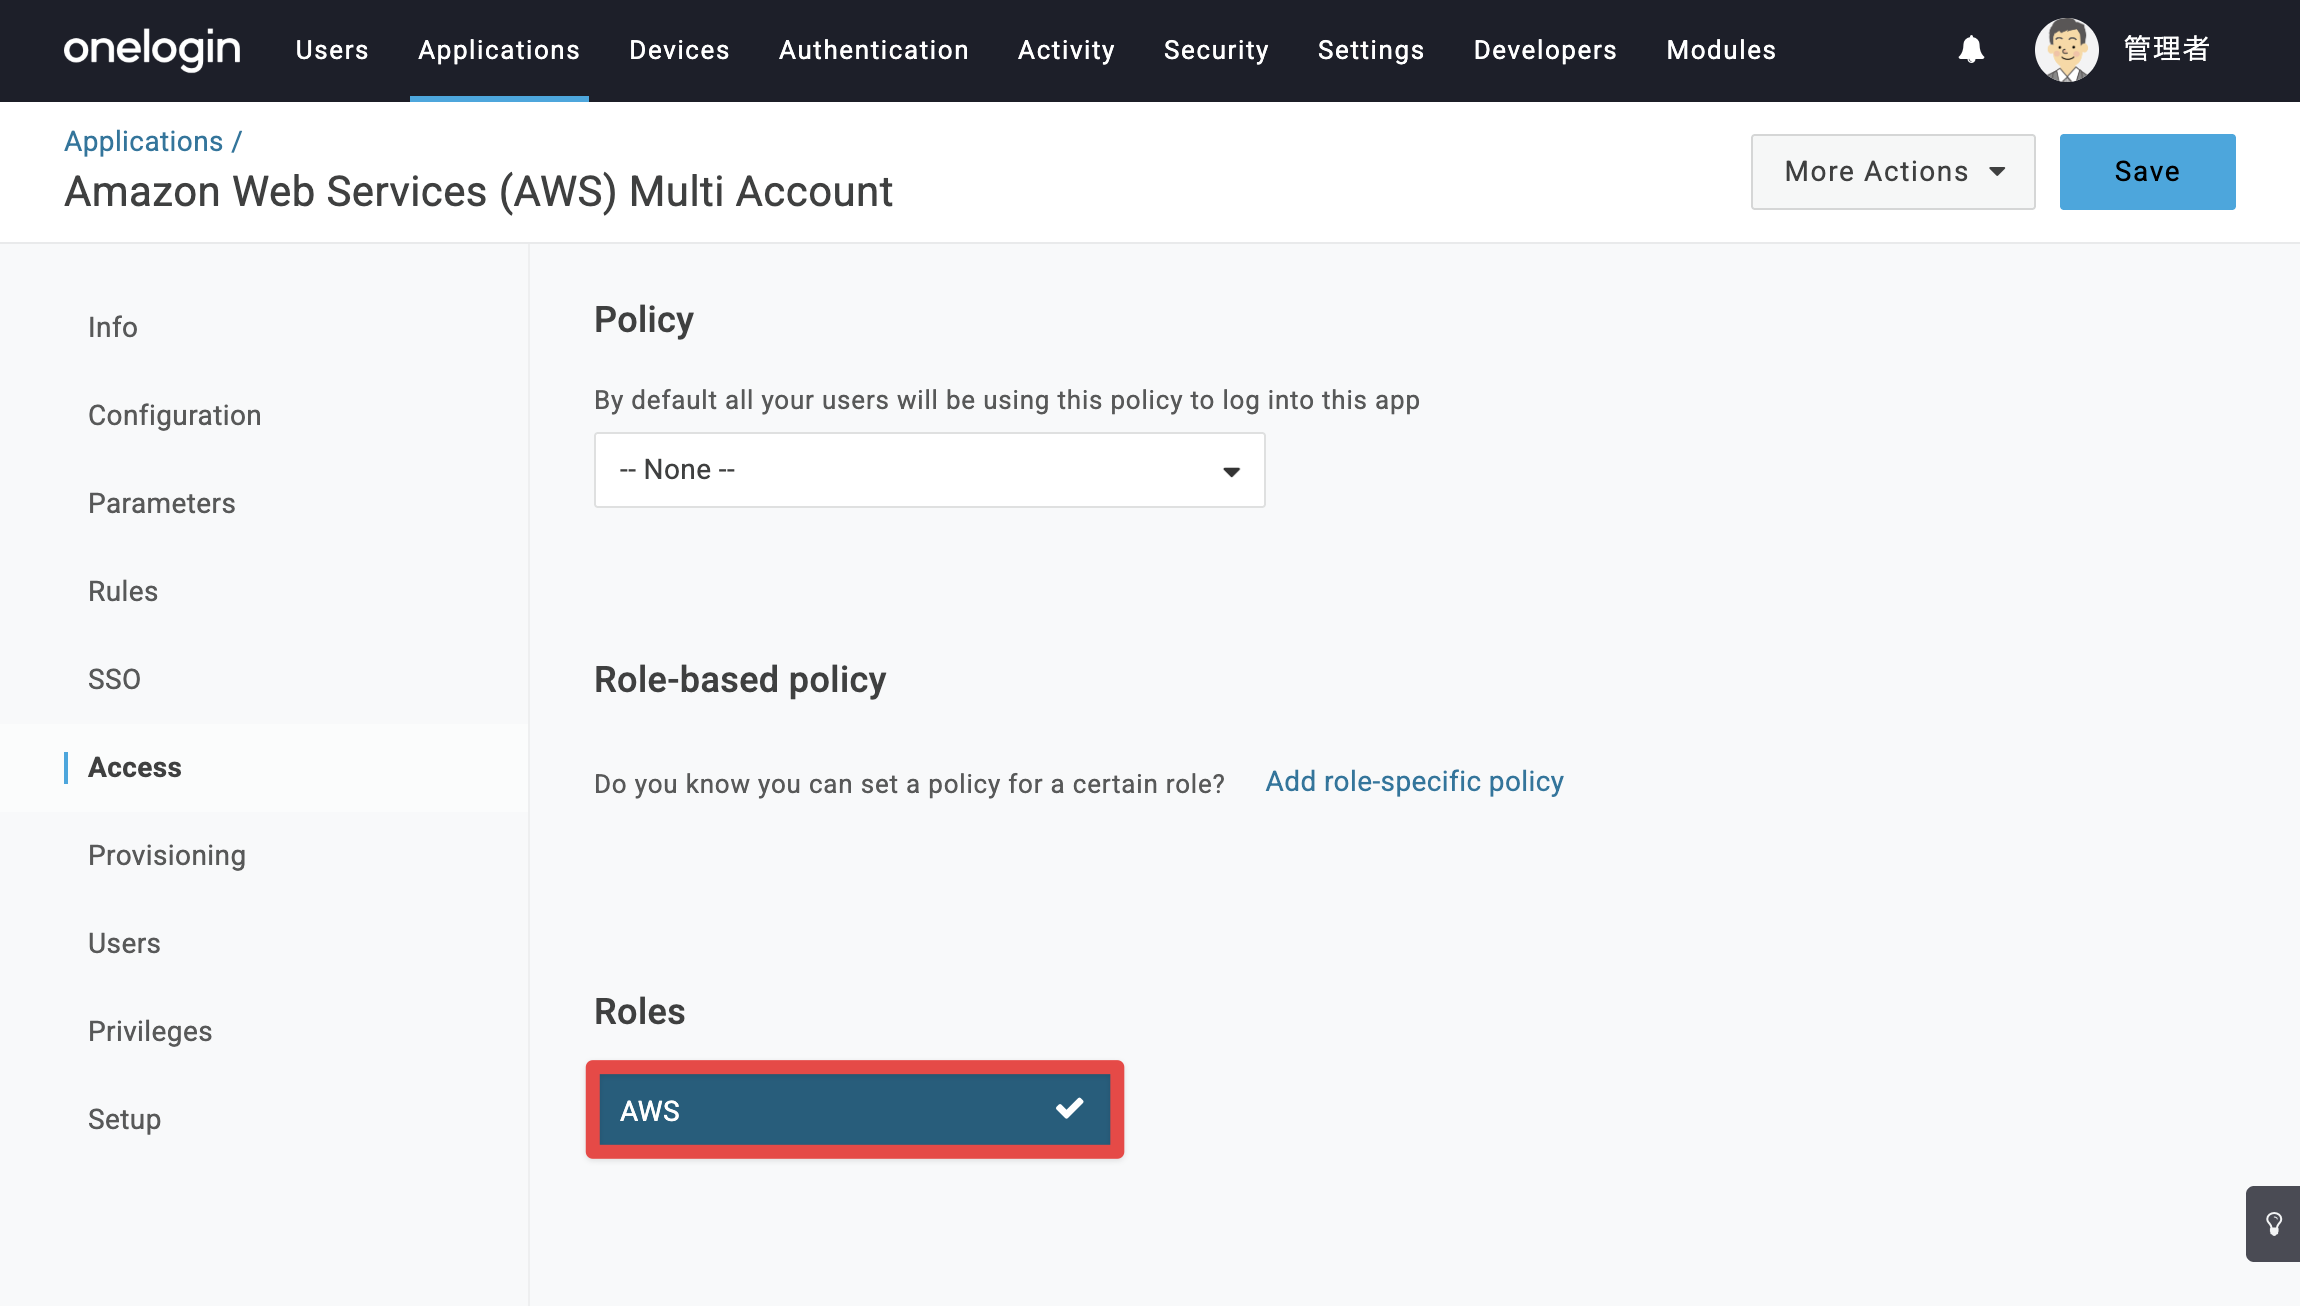Open the lightbulb help widget

point(2273,1224)
